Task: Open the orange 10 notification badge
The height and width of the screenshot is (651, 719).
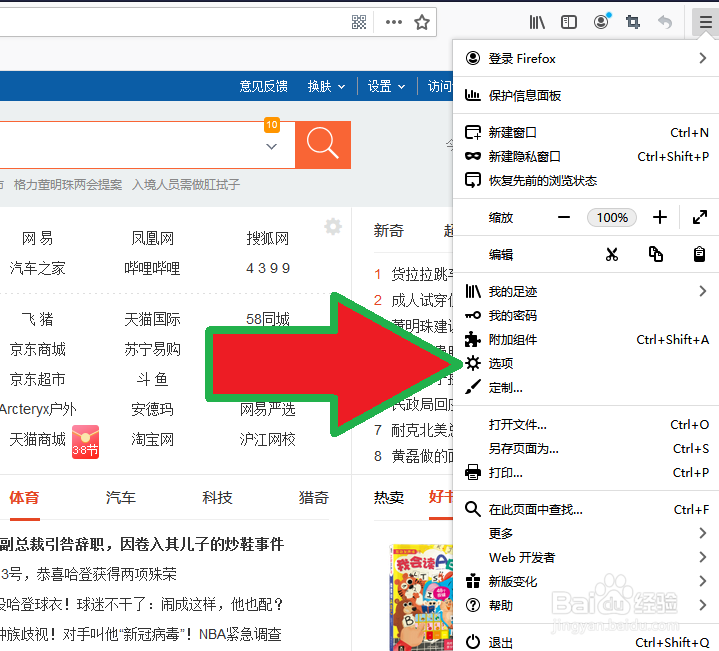Action: click(272, 125)
